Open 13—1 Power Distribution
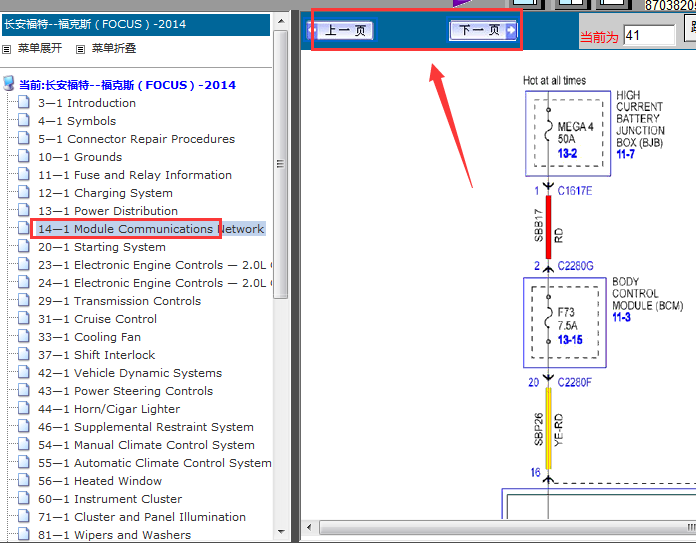The width and height of the screenshot is (696, 543). [x=108, y=211]
